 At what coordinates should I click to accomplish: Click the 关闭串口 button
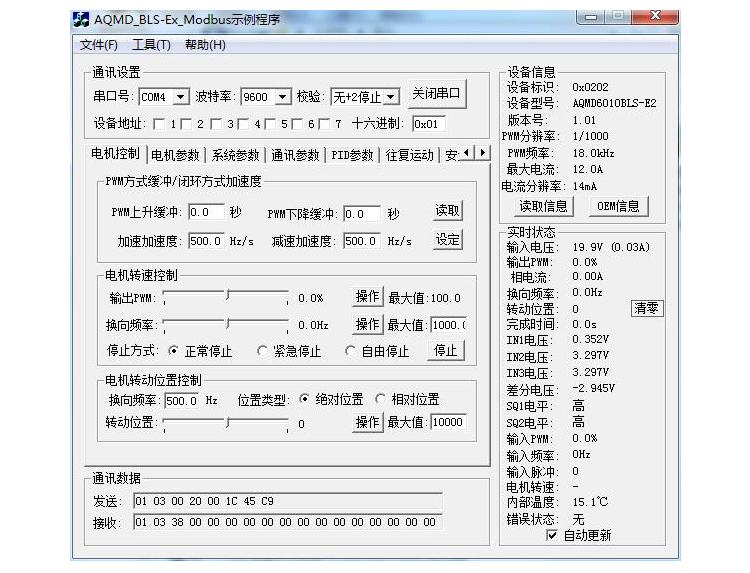point(437,94)
